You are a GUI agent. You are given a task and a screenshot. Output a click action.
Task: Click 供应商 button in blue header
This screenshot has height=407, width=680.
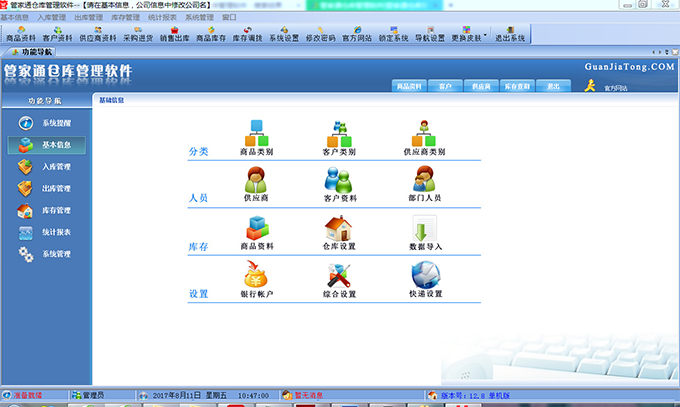tap(481, 86)
